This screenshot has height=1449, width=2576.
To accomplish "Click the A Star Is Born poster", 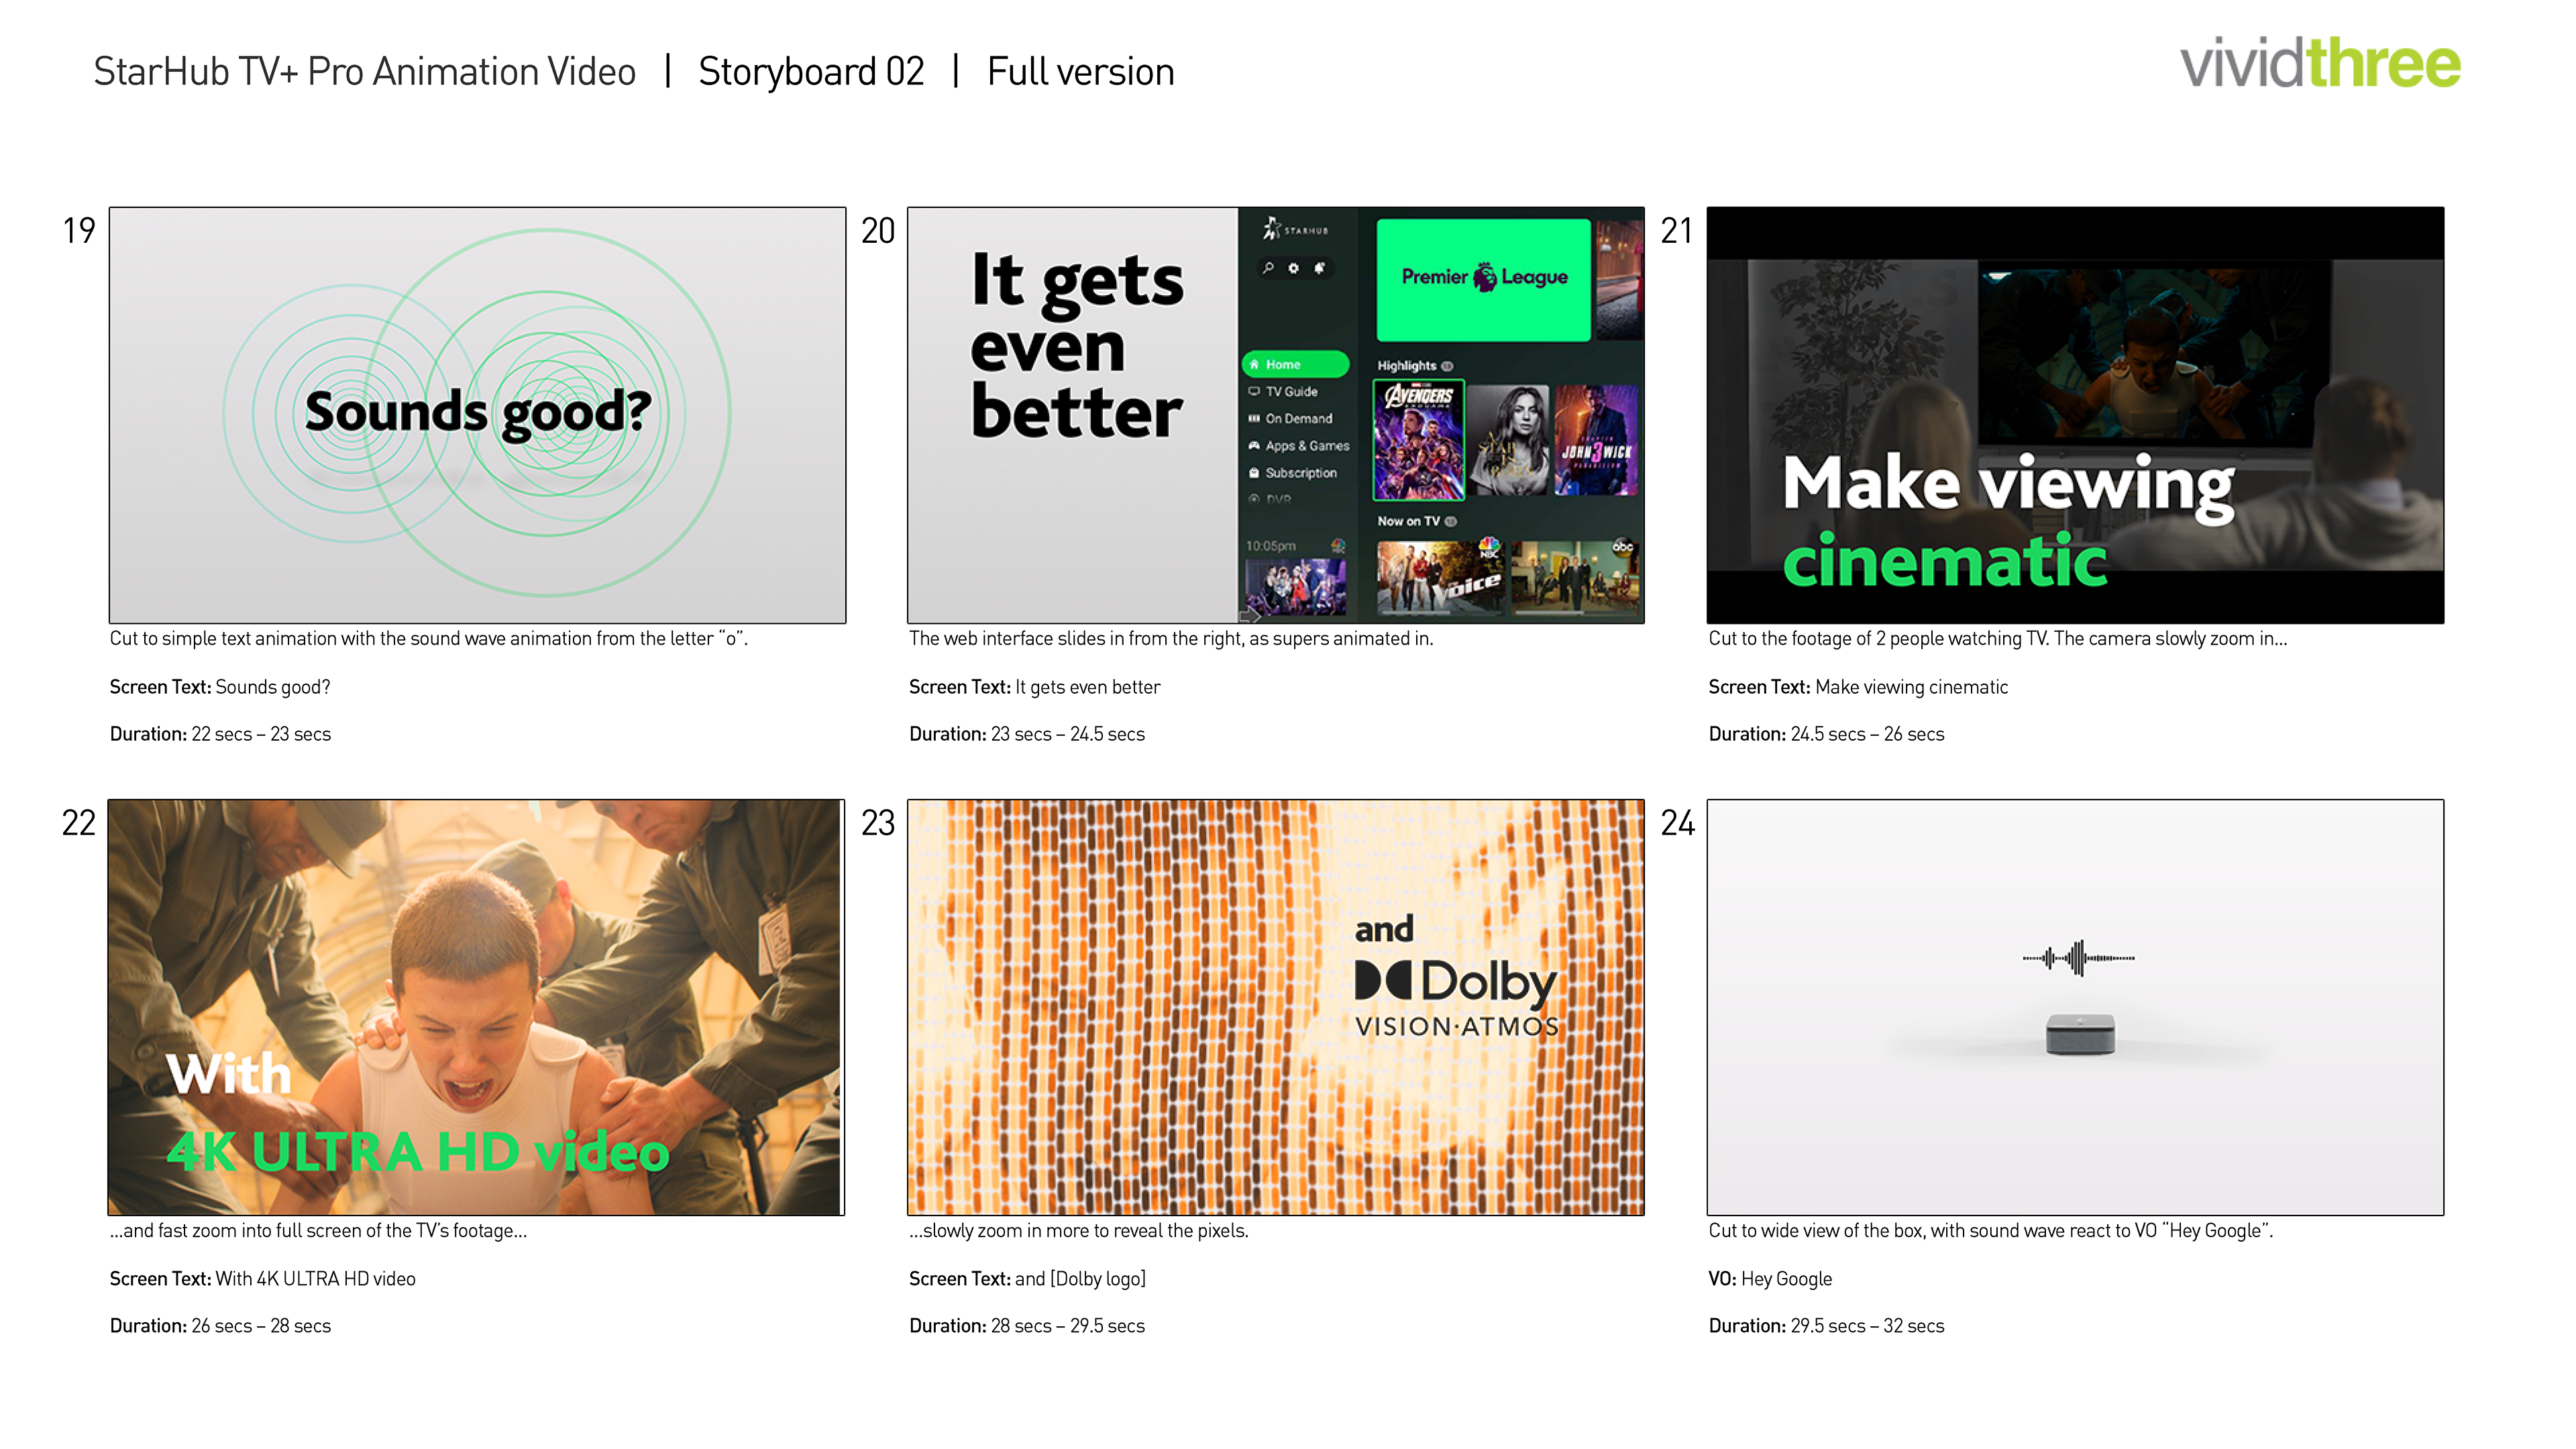I will point(1508,440).
